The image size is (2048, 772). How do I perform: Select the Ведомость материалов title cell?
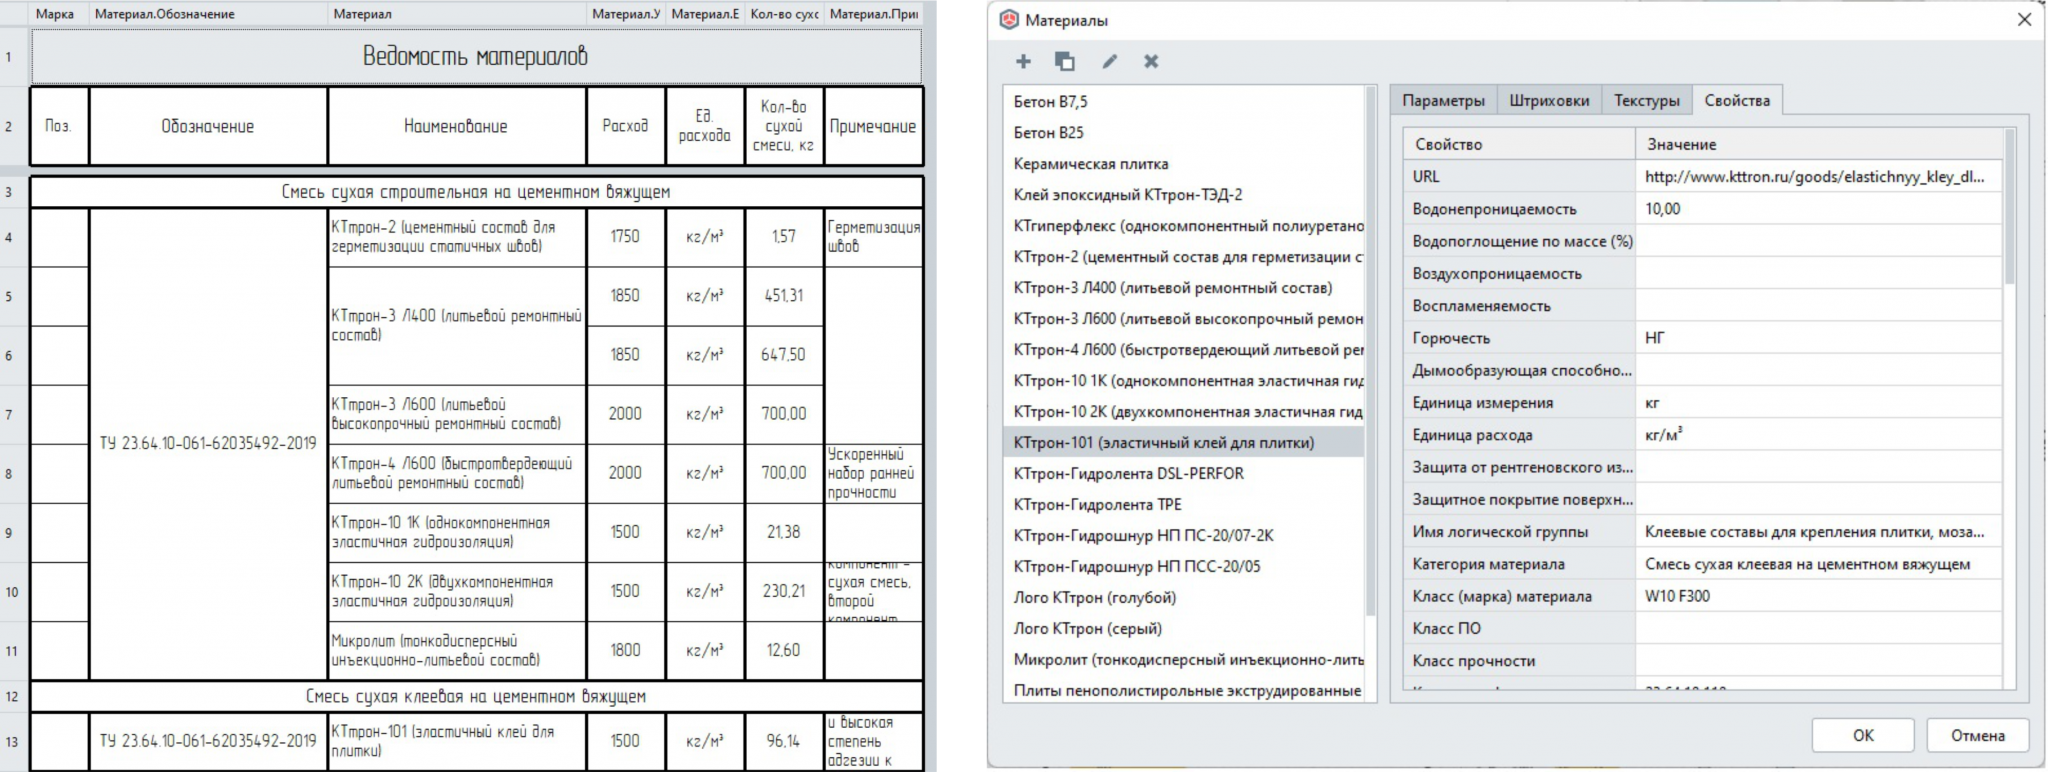coord(476,56)
